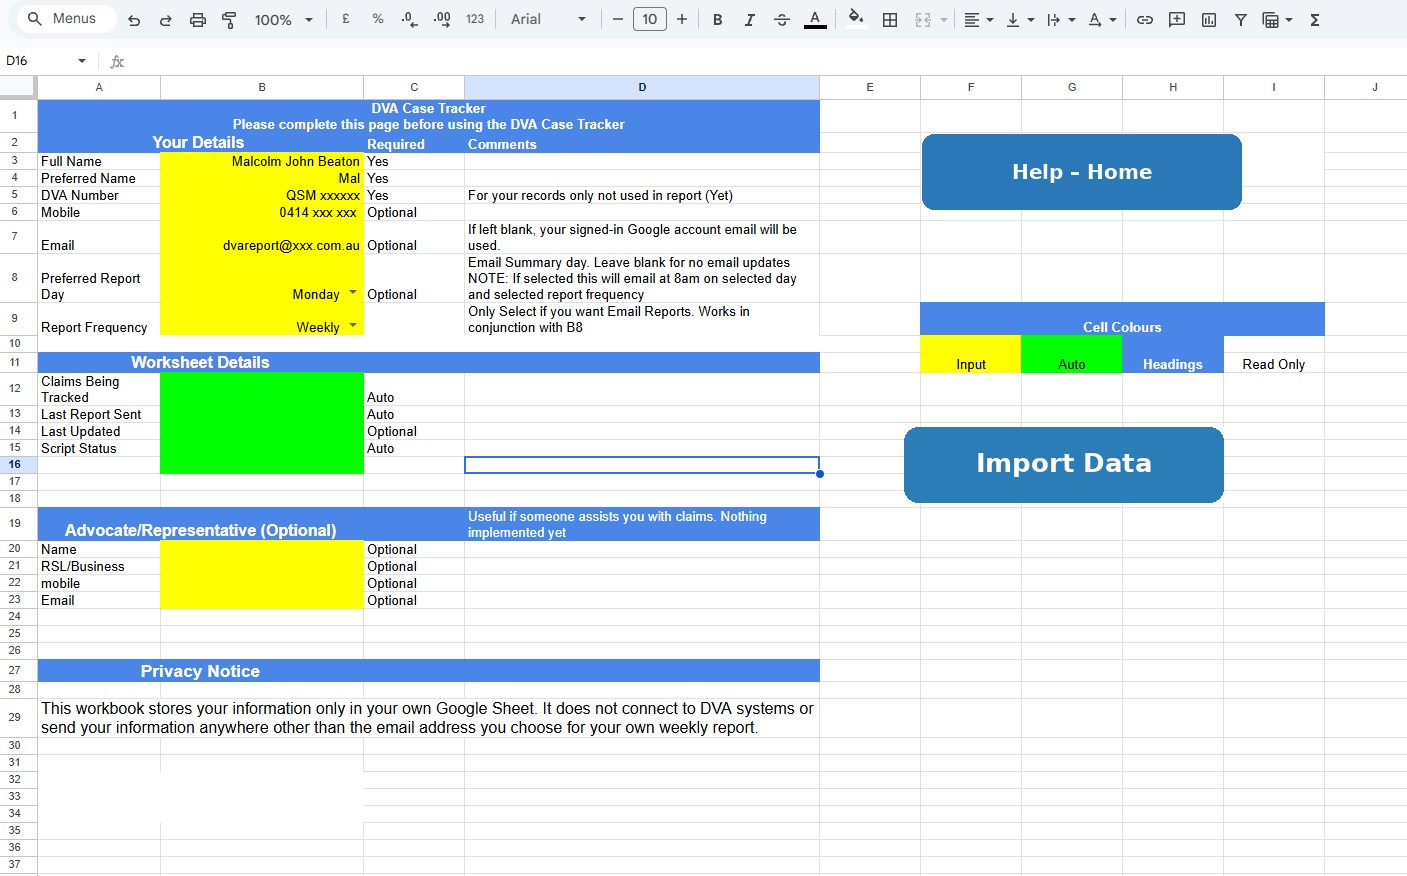
Task: Click the Insert link icon
Action: pos(1145,19)
